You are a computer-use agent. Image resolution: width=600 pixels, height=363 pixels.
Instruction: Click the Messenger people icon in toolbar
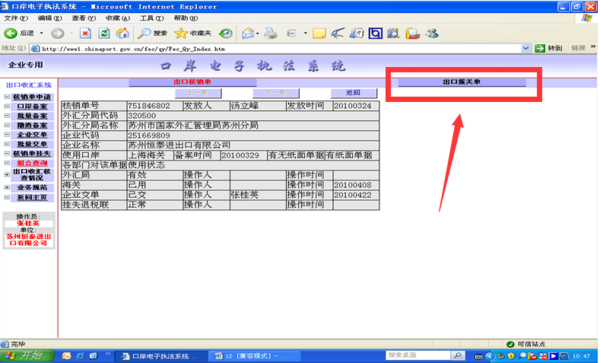[432, 34]
